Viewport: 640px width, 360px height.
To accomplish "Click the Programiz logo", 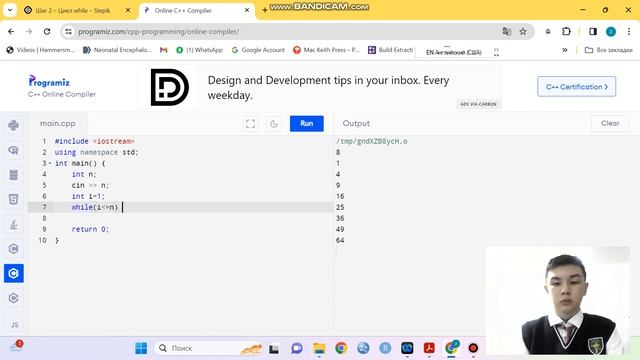I will [49, 81].
